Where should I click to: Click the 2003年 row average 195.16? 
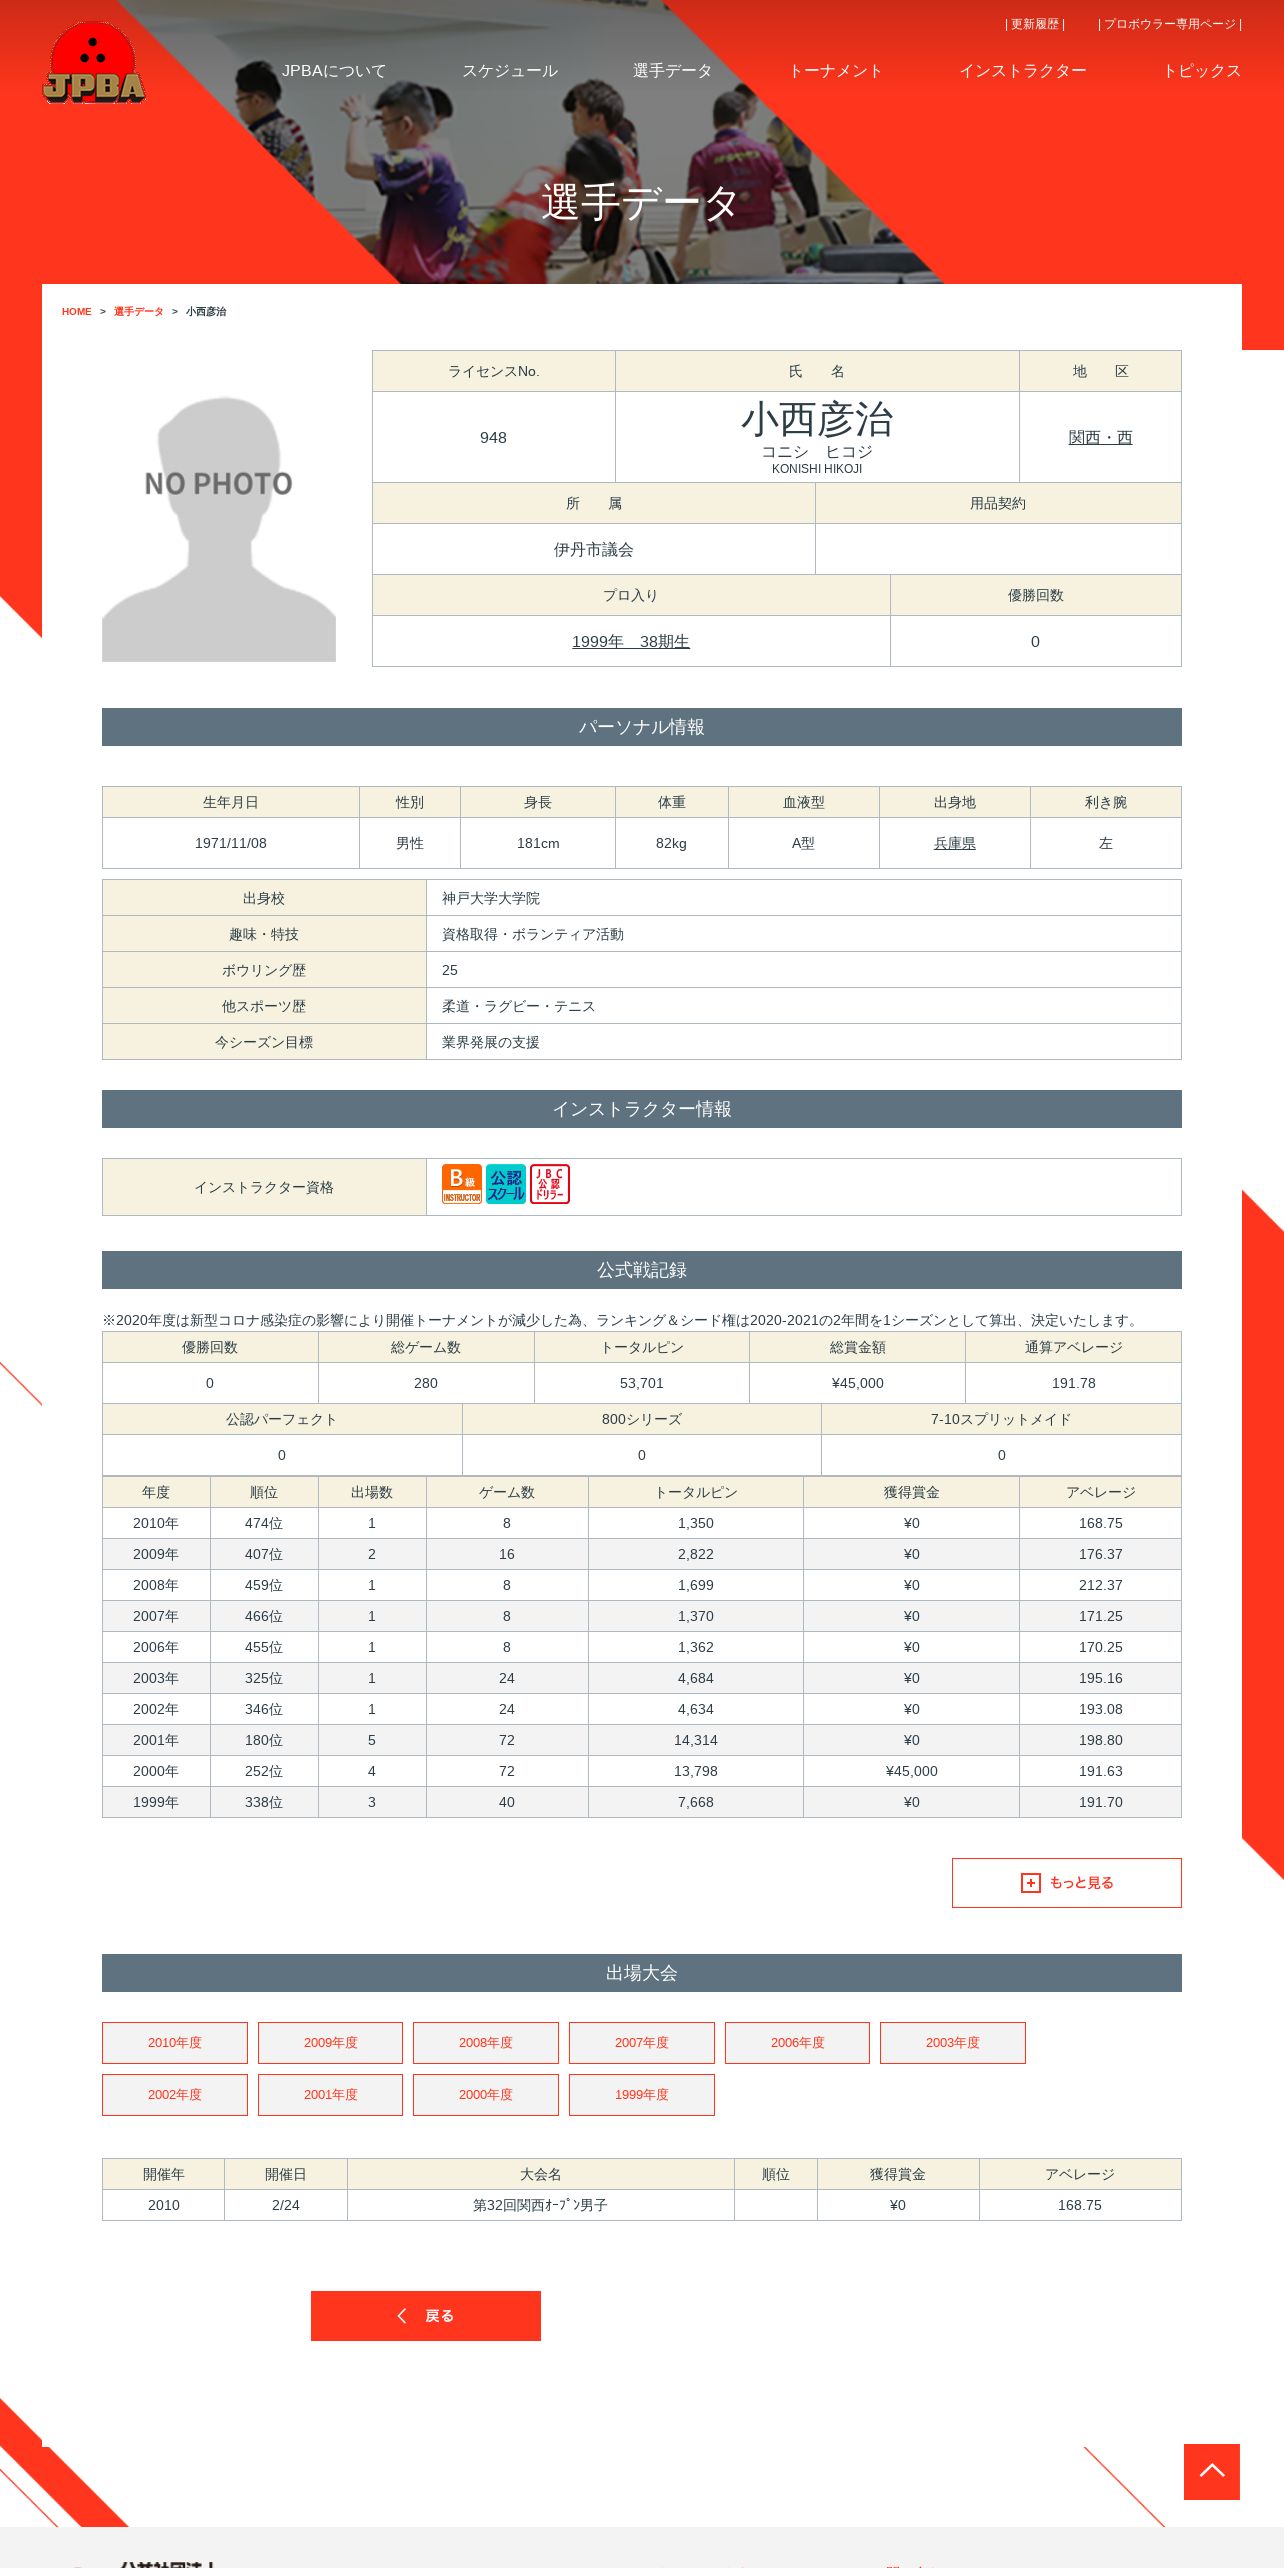(x=1101, y=1678)
